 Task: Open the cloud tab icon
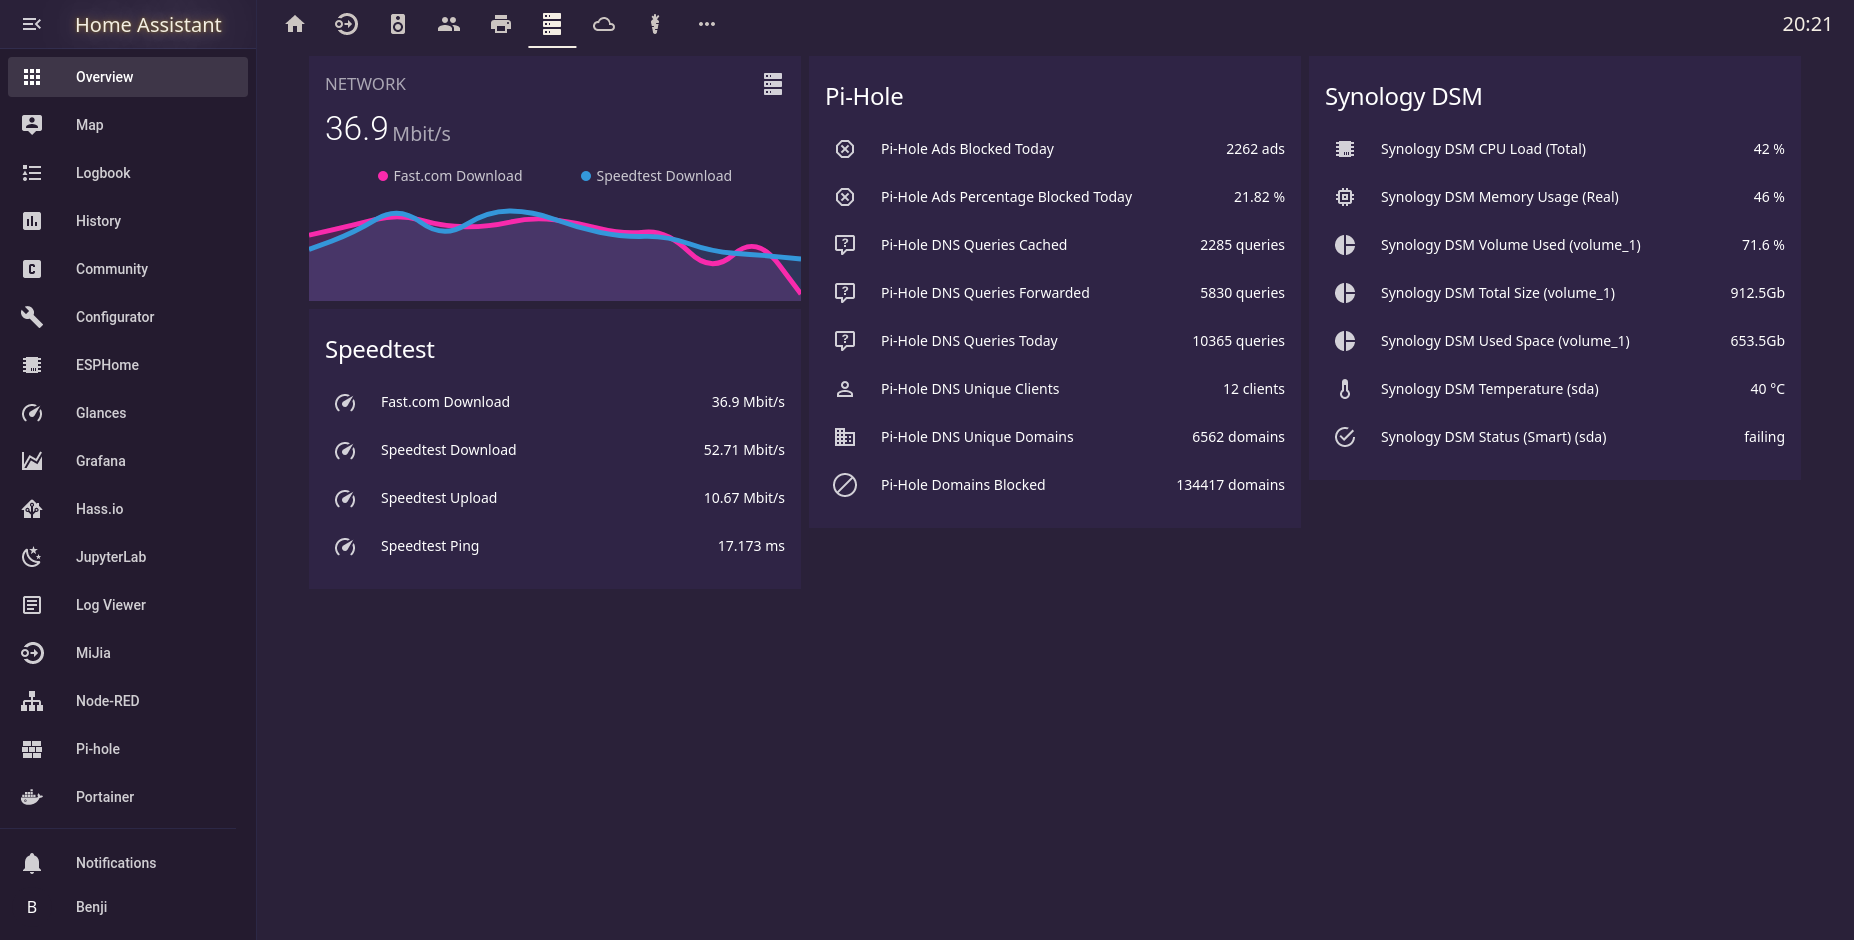[x=604, y=24]
